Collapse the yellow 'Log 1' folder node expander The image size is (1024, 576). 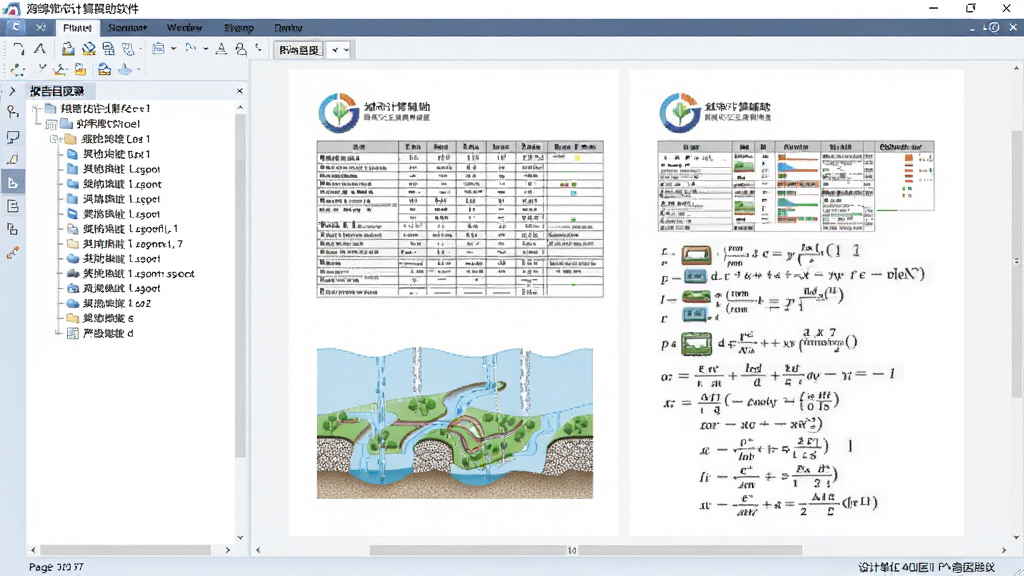click(x=54, y=139)
